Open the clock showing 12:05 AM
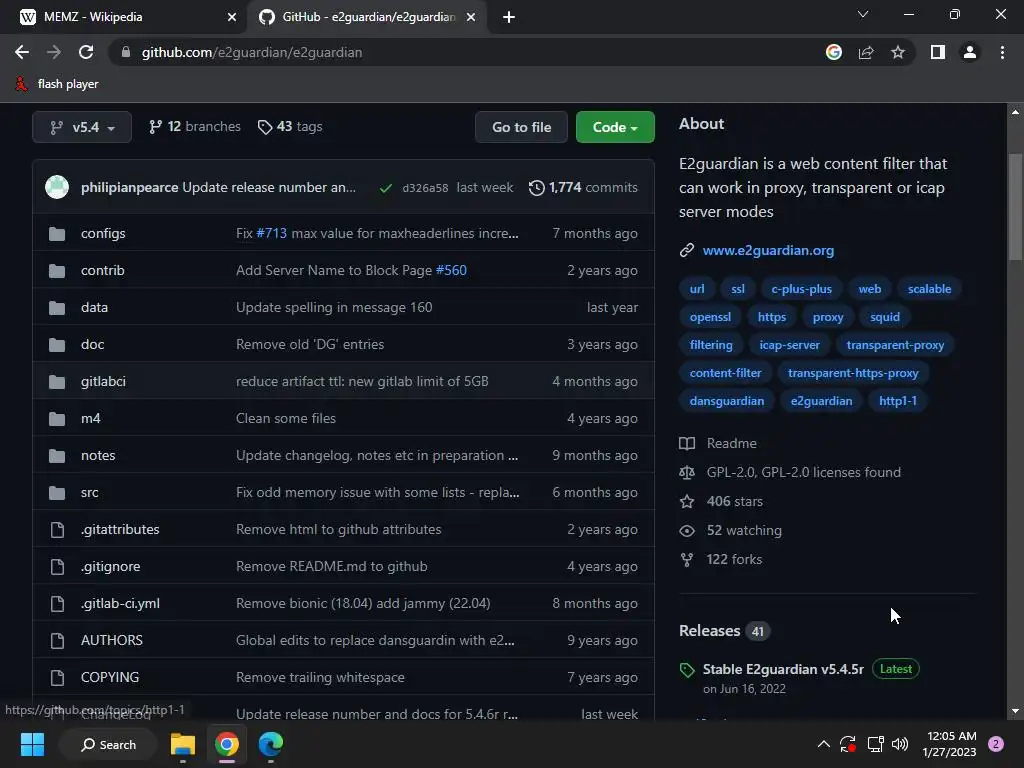This screenshot has width=1024, height=768. coord(949,744)
